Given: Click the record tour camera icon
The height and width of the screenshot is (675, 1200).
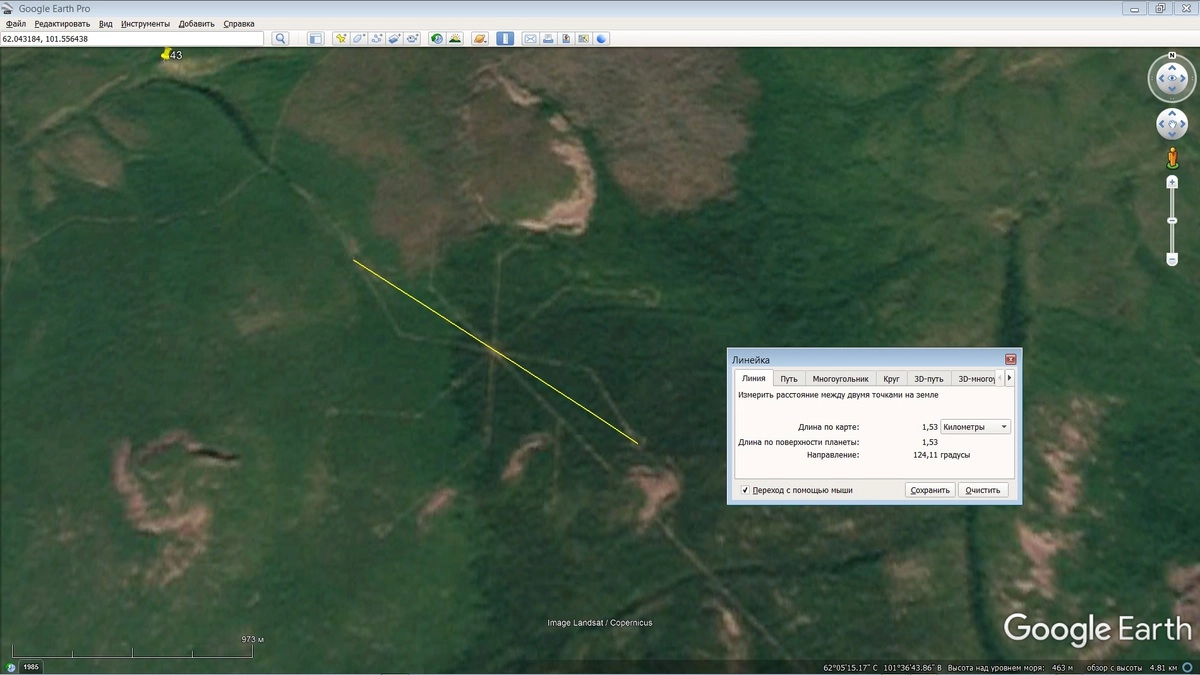Looking at the screenshot, I should [x=413, y=39].
